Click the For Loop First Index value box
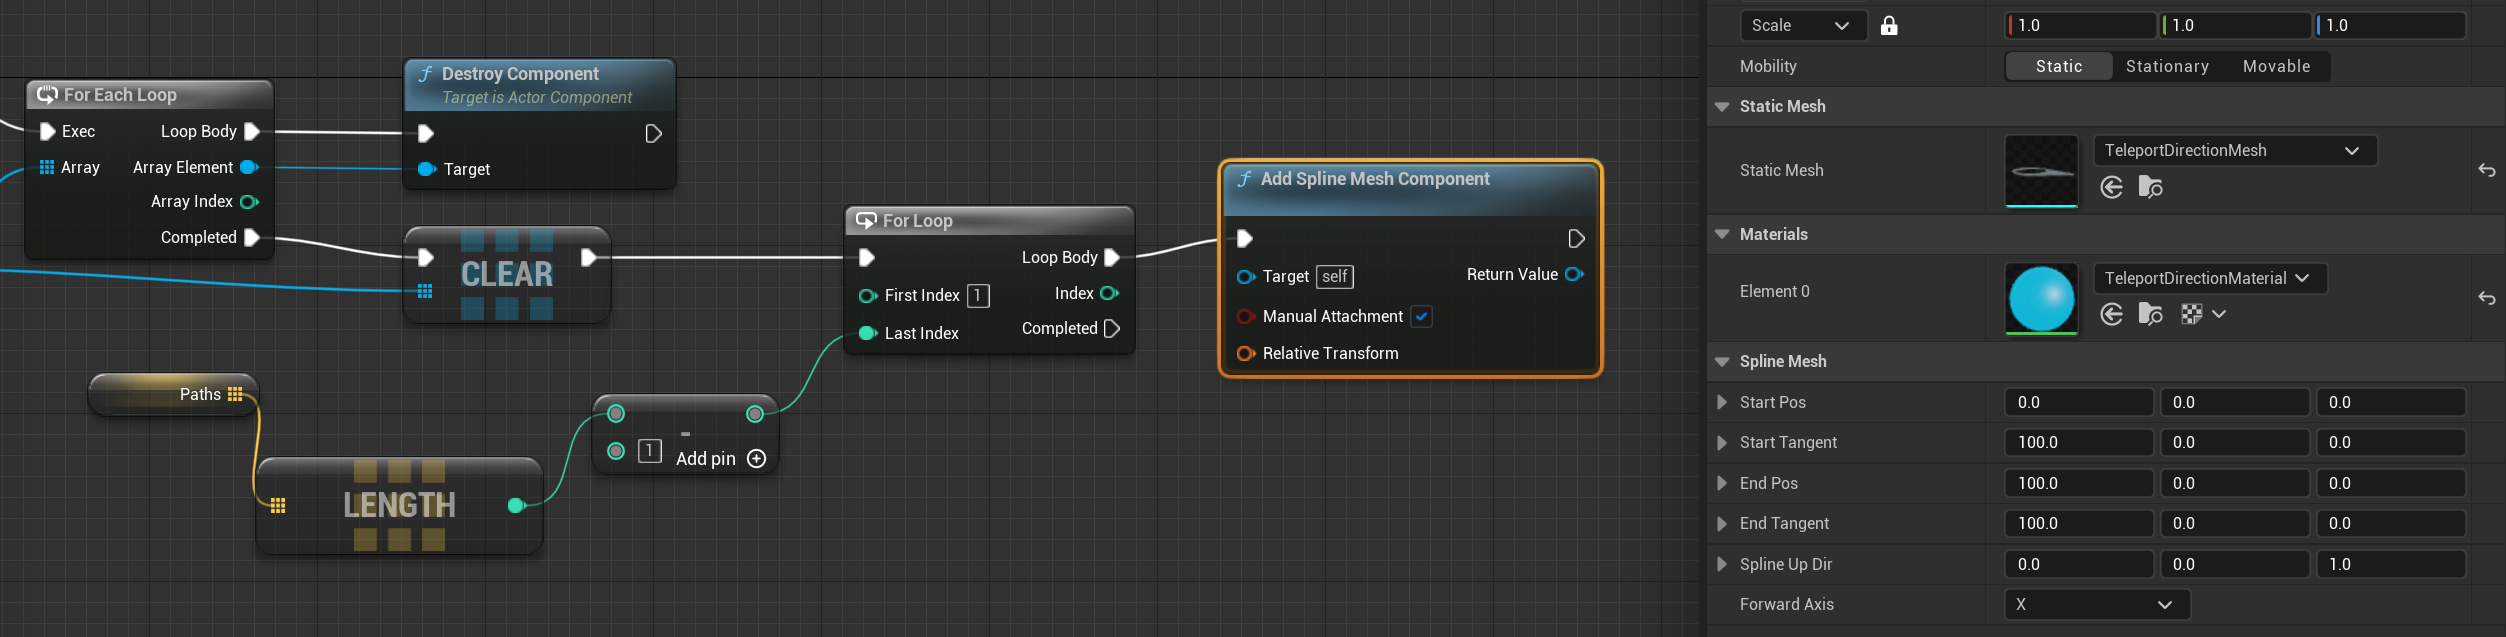This screenshot has height=637, width=2506. tap(978, 296)
